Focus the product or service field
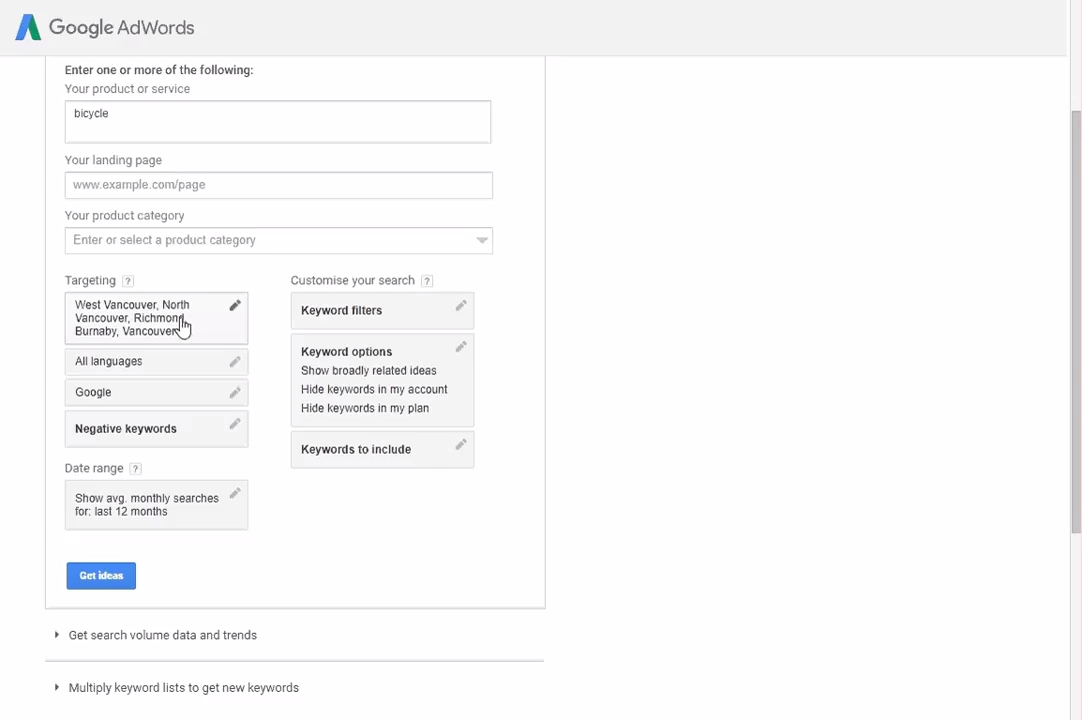This screenshot has height=720, width=1082. point(278,122)
